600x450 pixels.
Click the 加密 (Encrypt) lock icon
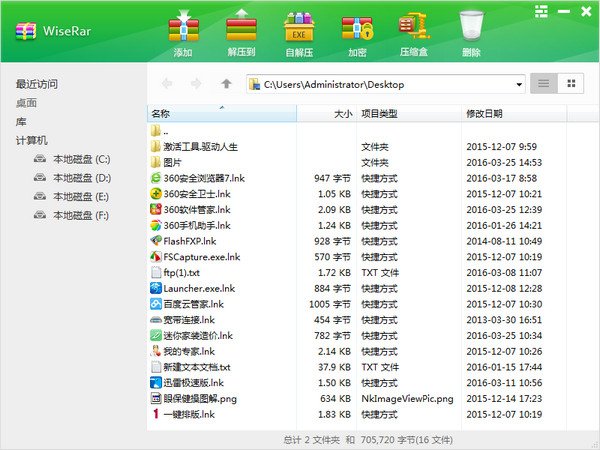coord(357,28)
